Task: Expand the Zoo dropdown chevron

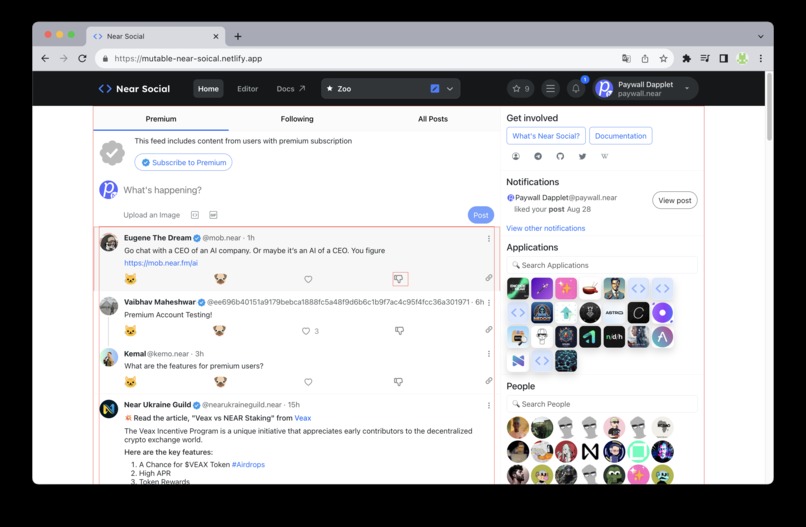Action: pos(450,89)
